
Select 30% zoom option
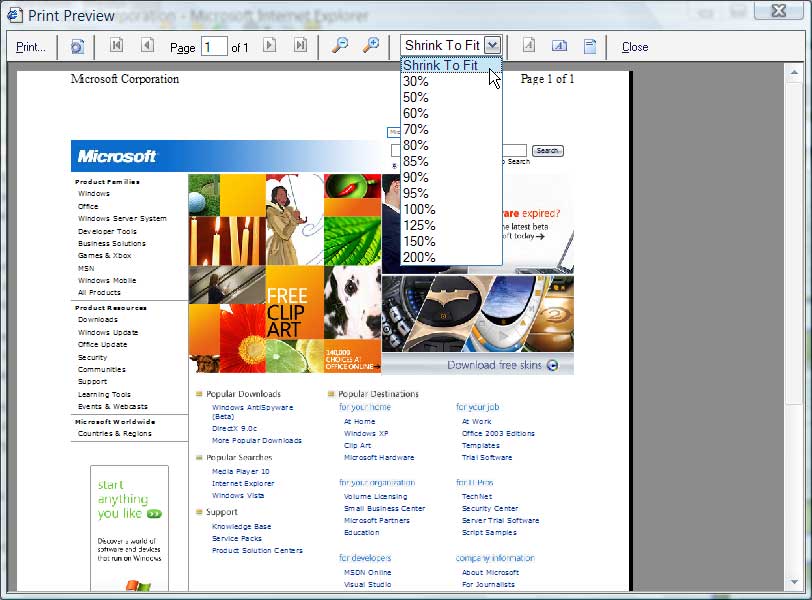(451, 81)
